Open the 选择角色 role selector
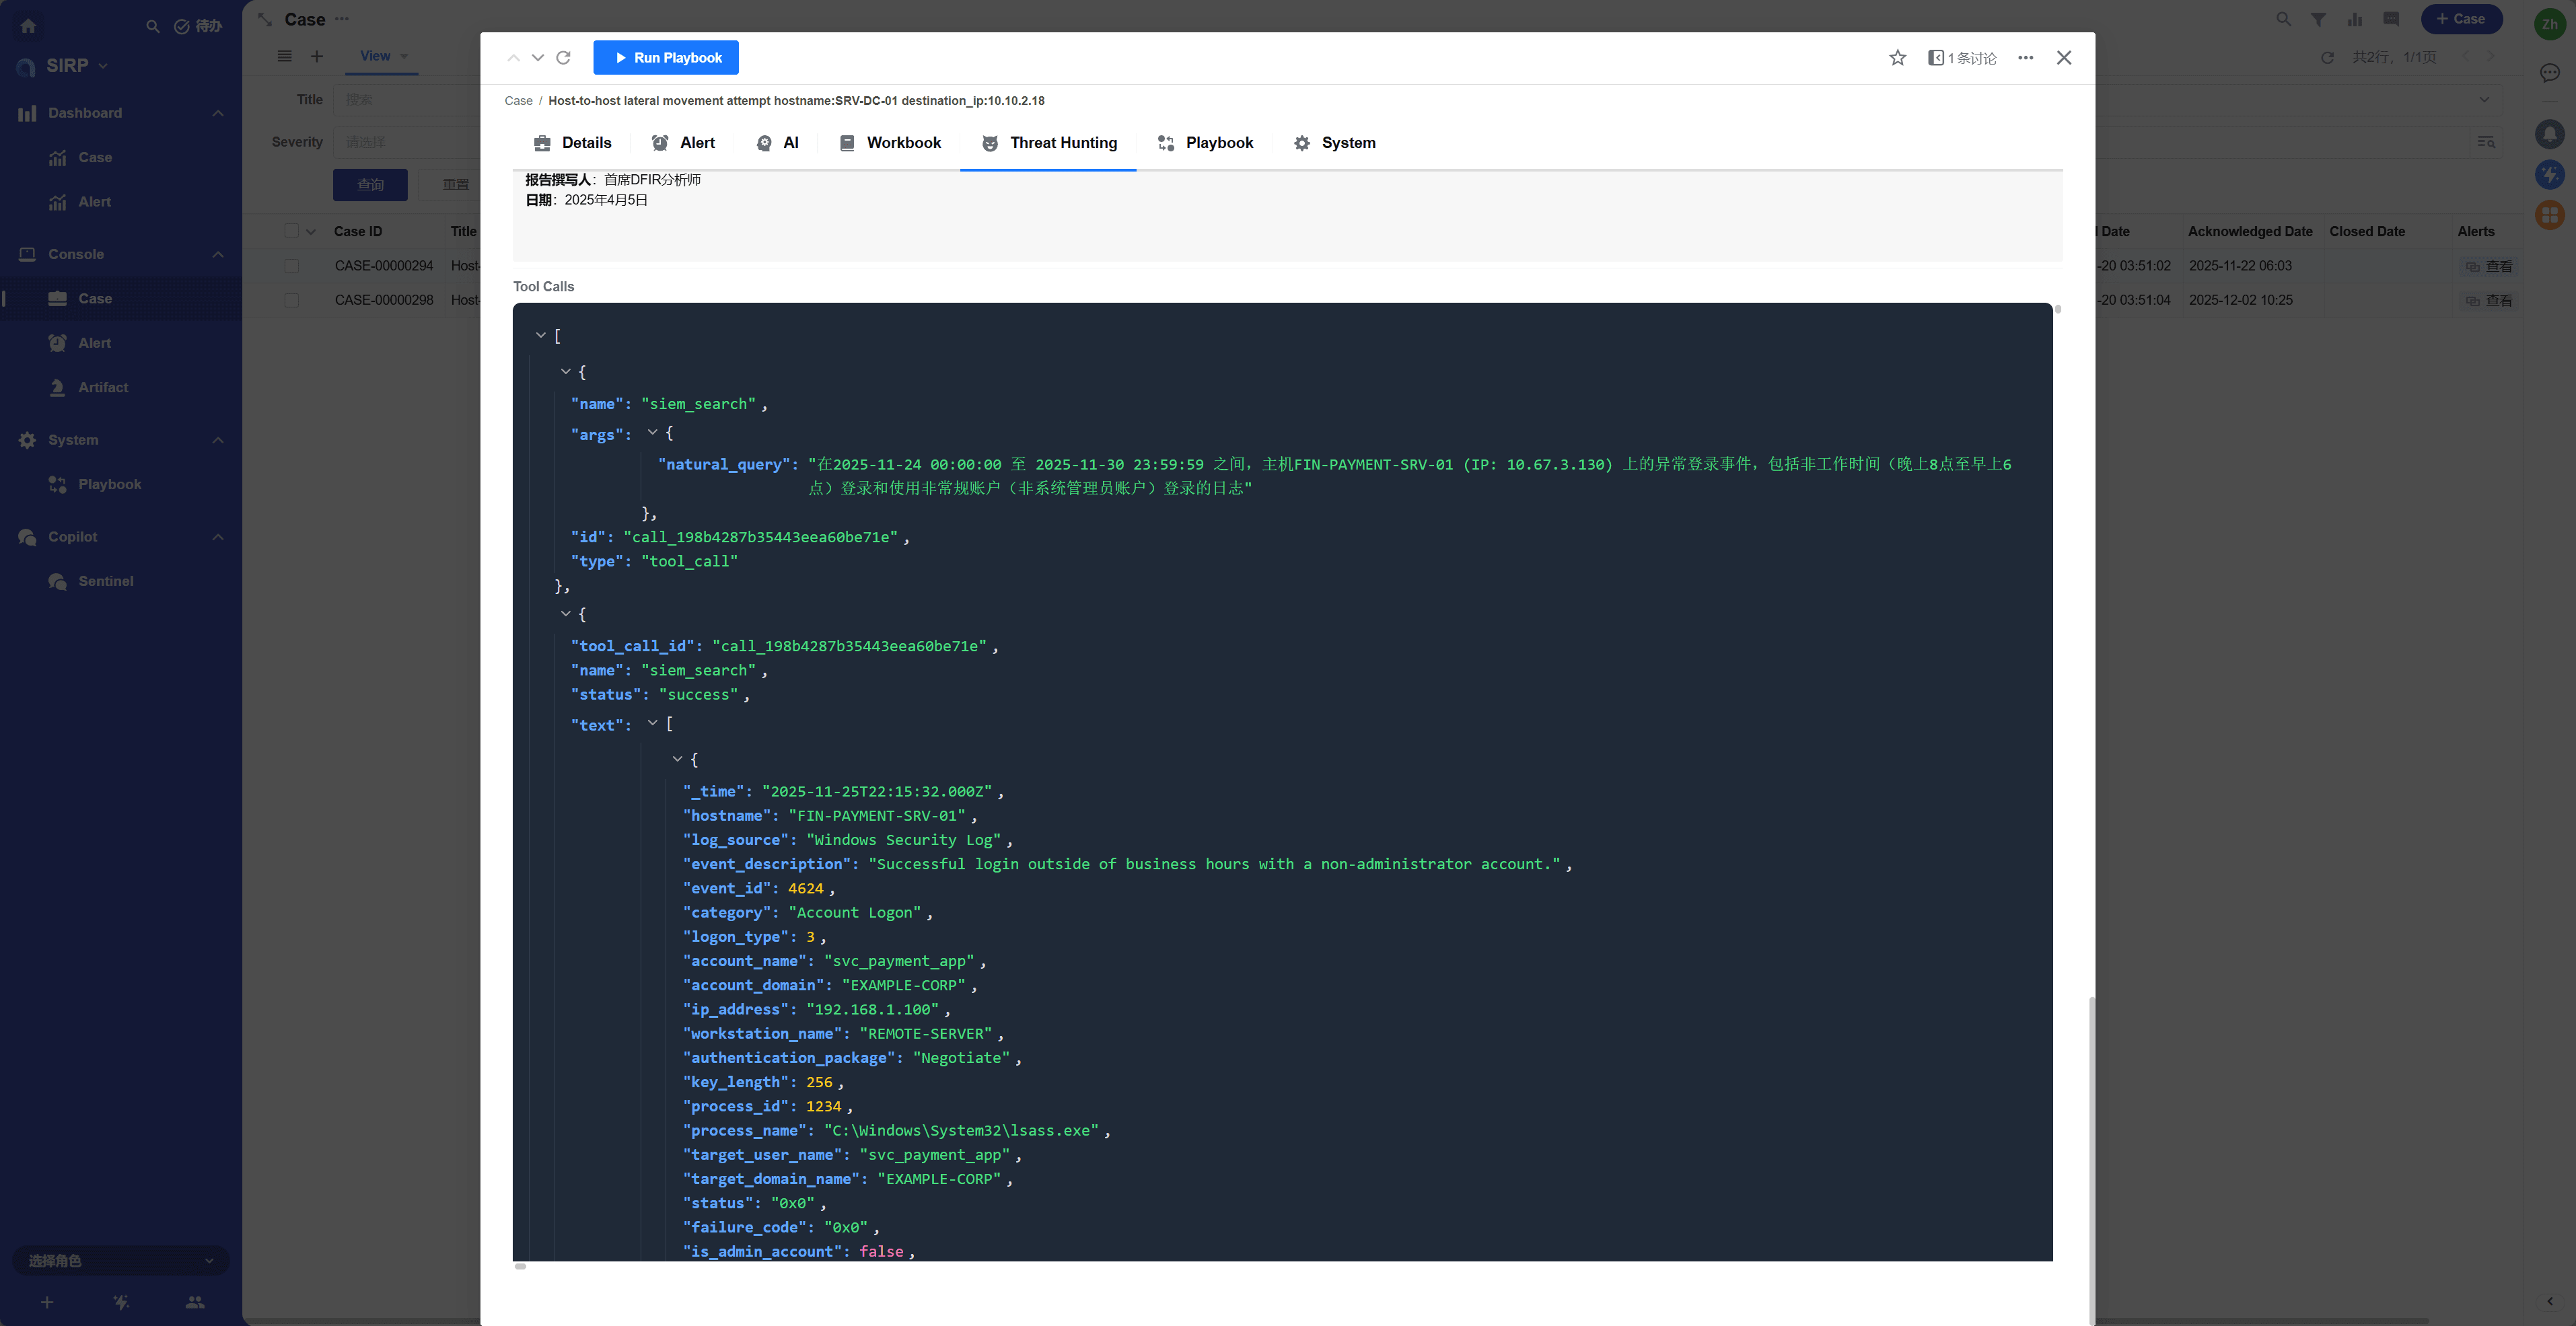The width and height of the screenshot is (2576, 1326). [x=120, y=1260]
